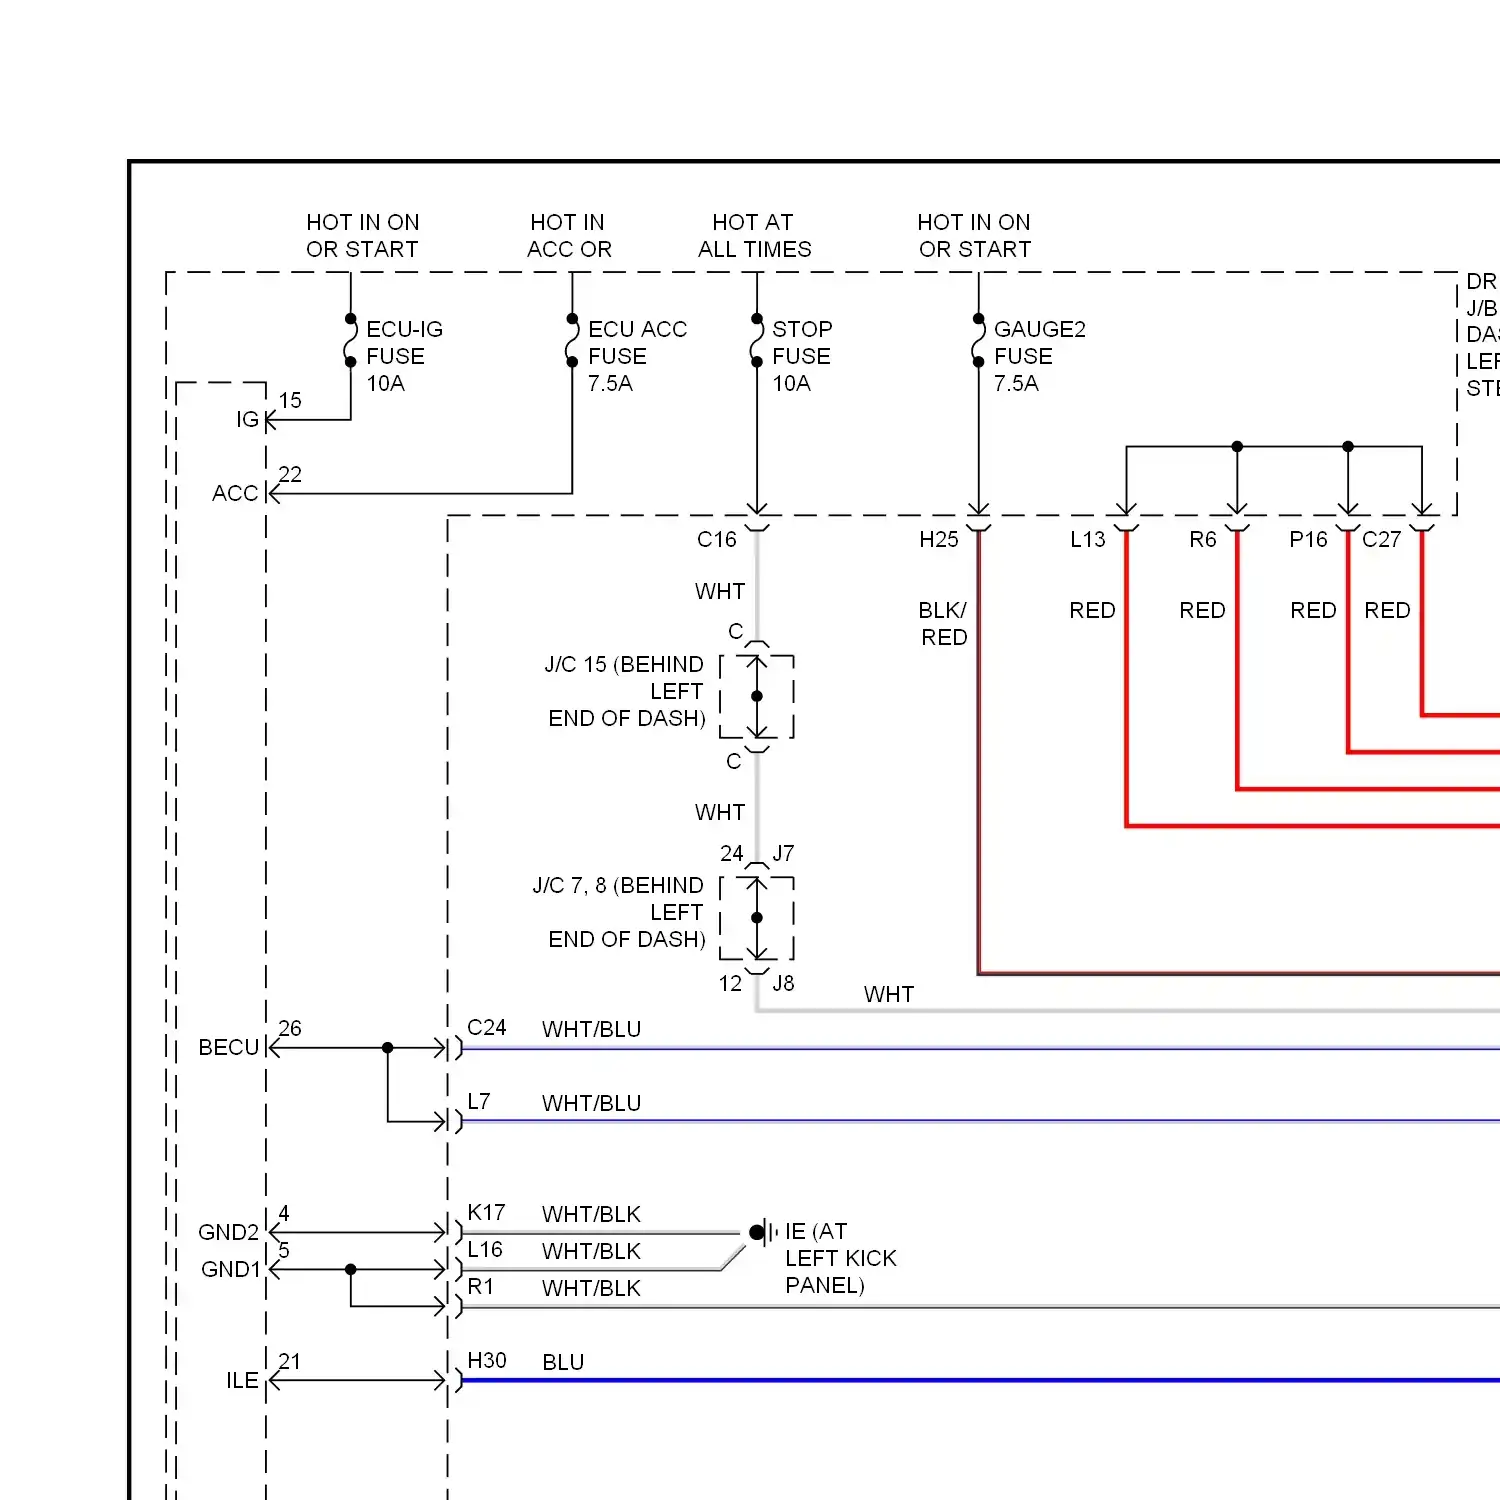Image resolution: width=1500 pixels, height=1500 pixels.
Task: Click pin number 26 at BECU
Action: [x=290, y=1028]
